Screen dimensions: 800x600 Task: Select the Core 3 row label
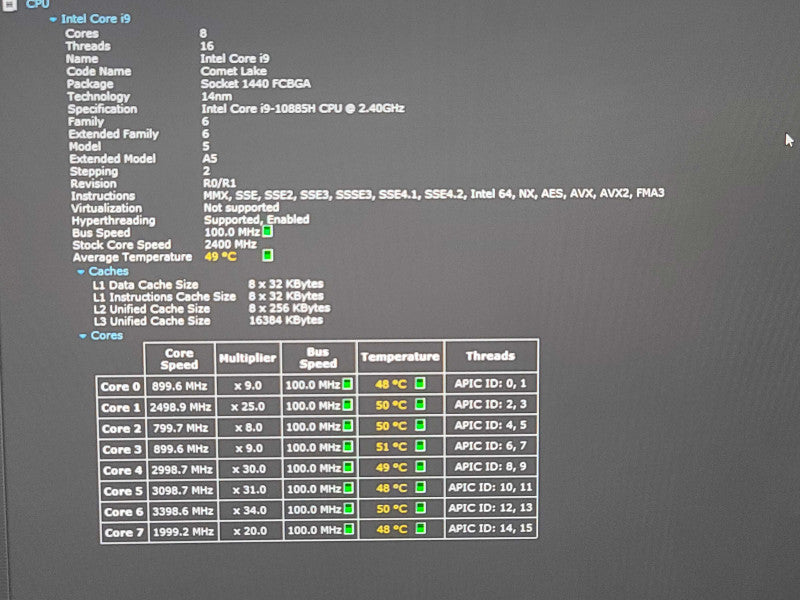(x=122, y=449)
